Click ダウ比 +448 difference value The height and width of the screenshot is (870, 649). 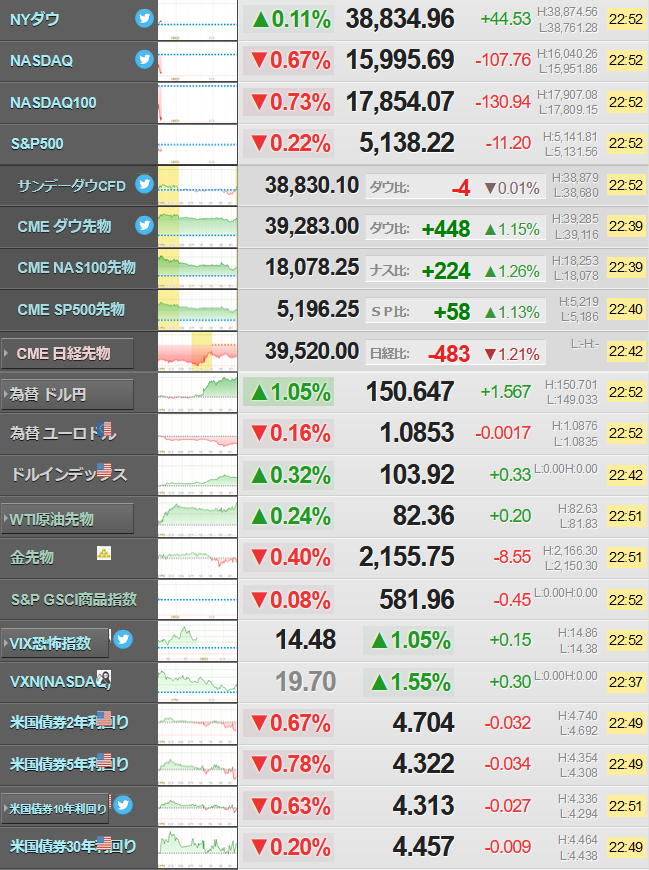point(446,229)
